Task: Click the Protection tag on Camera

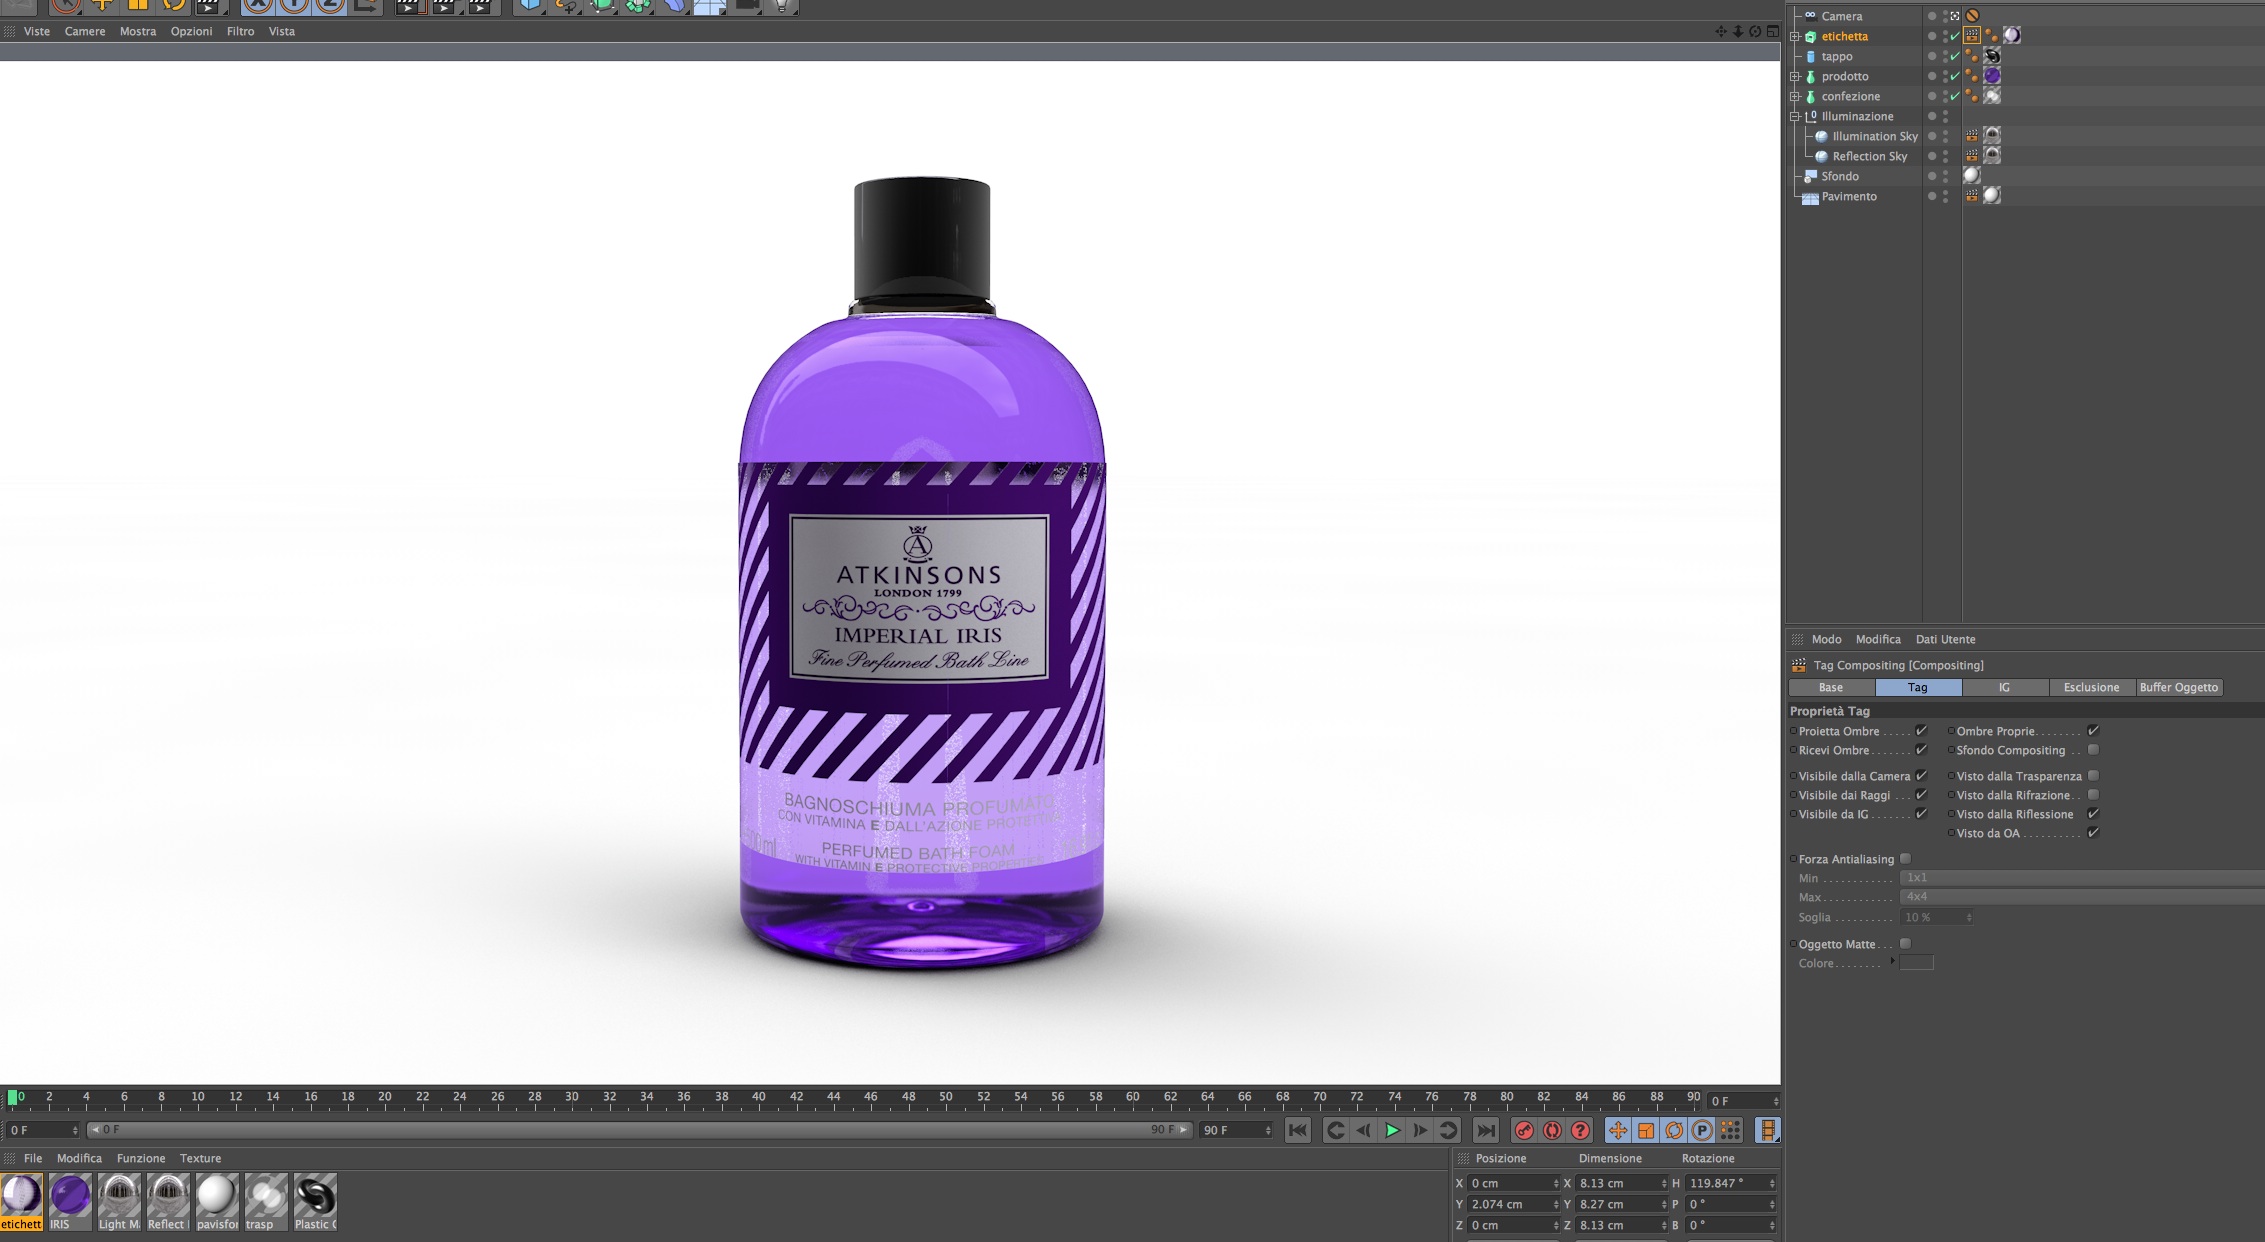Action: (x=1972, y=16)
